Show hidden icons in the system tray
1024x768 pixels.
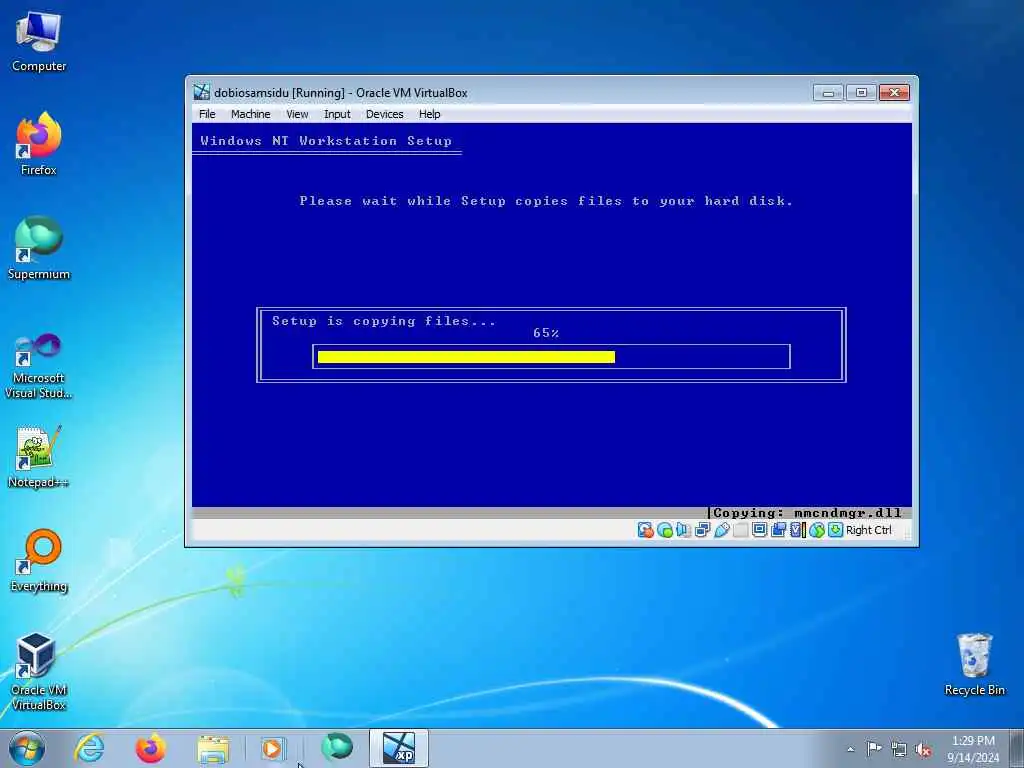point(851,749)
